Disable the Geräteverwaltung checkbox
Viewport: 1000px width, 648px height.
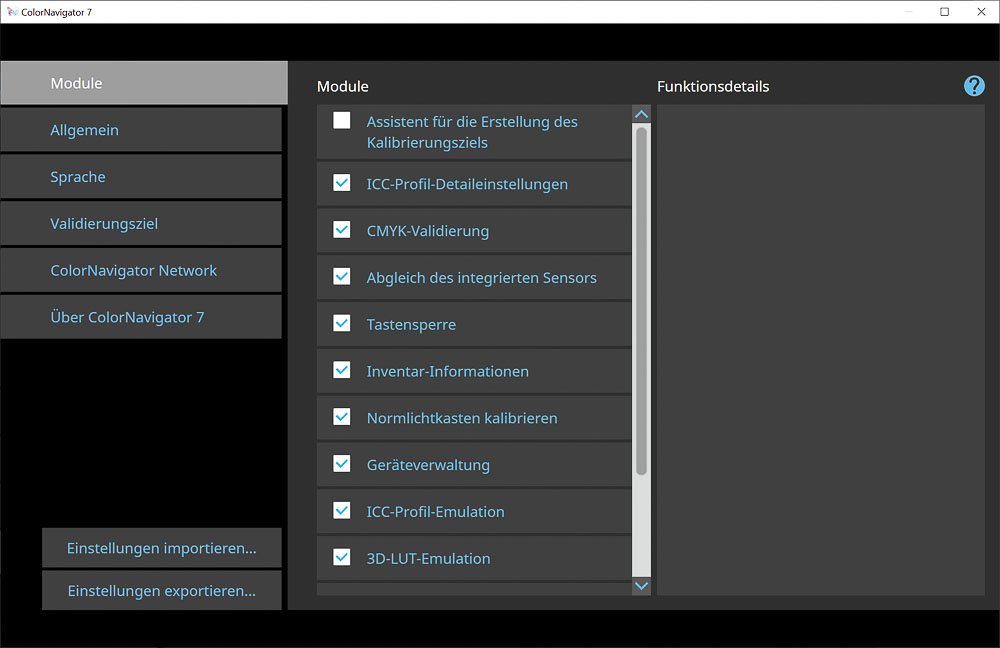tap(342, 464)
